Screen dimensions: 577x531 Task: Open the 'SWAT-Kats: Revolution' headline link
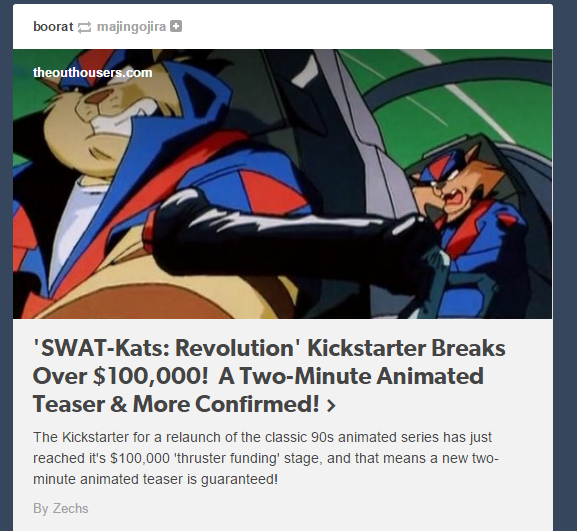pyautogui.click(x=269, y=376)
